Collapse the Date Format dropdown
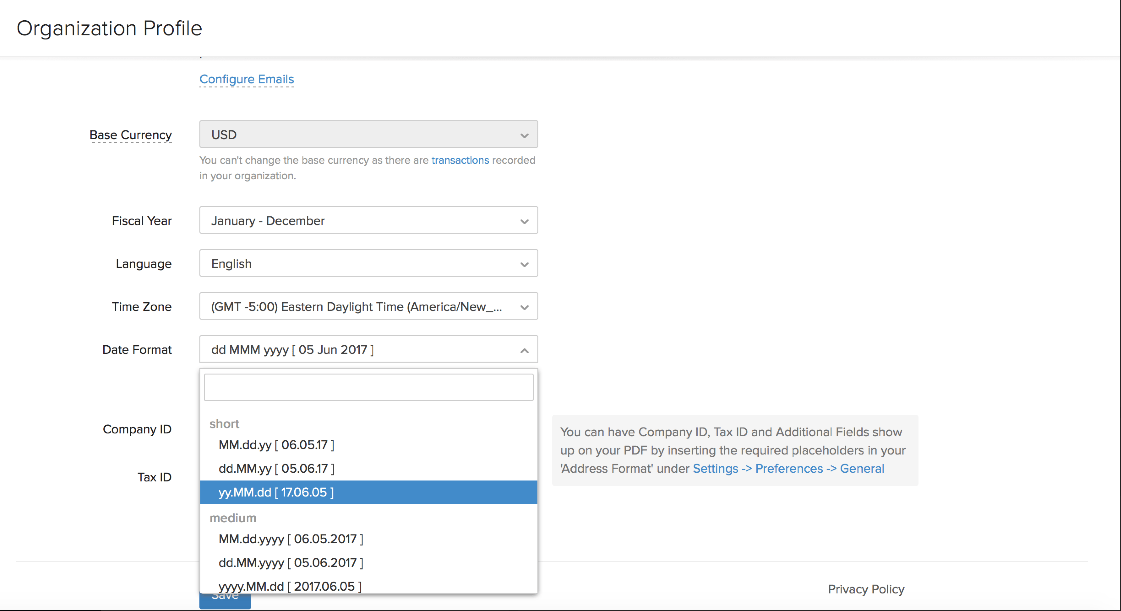This screenshot has width=1121, height=611. pyautogui.click(x=368, y=350)
